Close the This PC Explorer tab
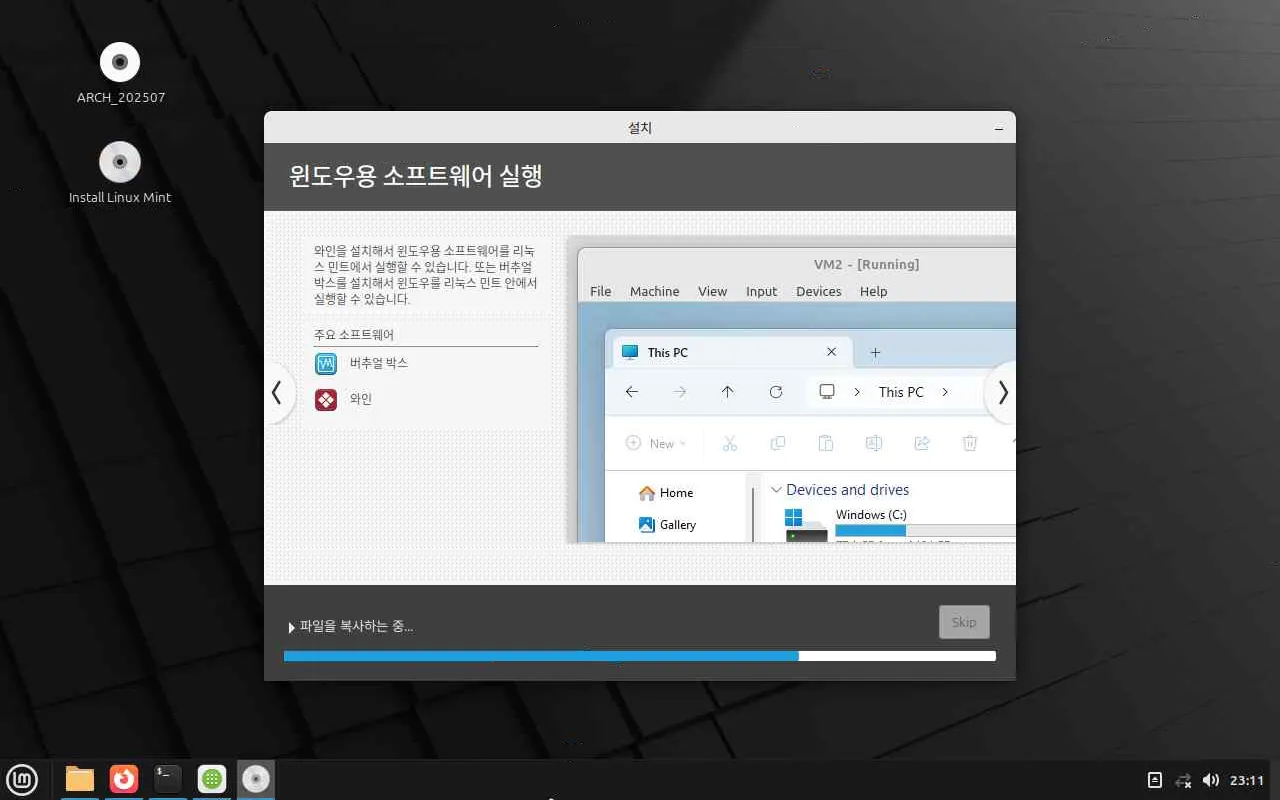The width and height of the screenshot is (1280, 800). [831, 352]
